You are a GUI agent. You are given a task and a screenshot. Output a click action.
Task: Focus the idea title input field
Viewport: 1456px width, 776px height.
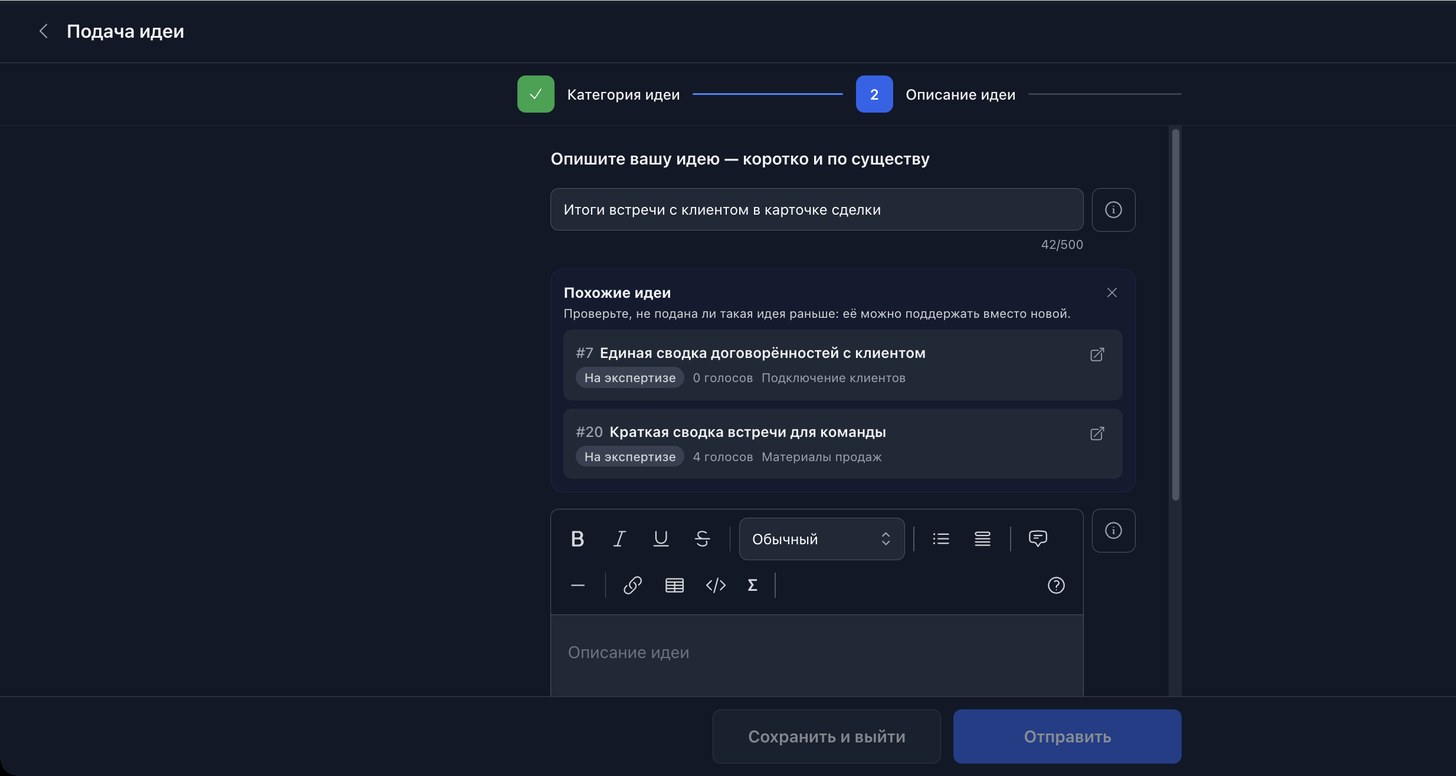pyautogui.click(x=817, y=210)
